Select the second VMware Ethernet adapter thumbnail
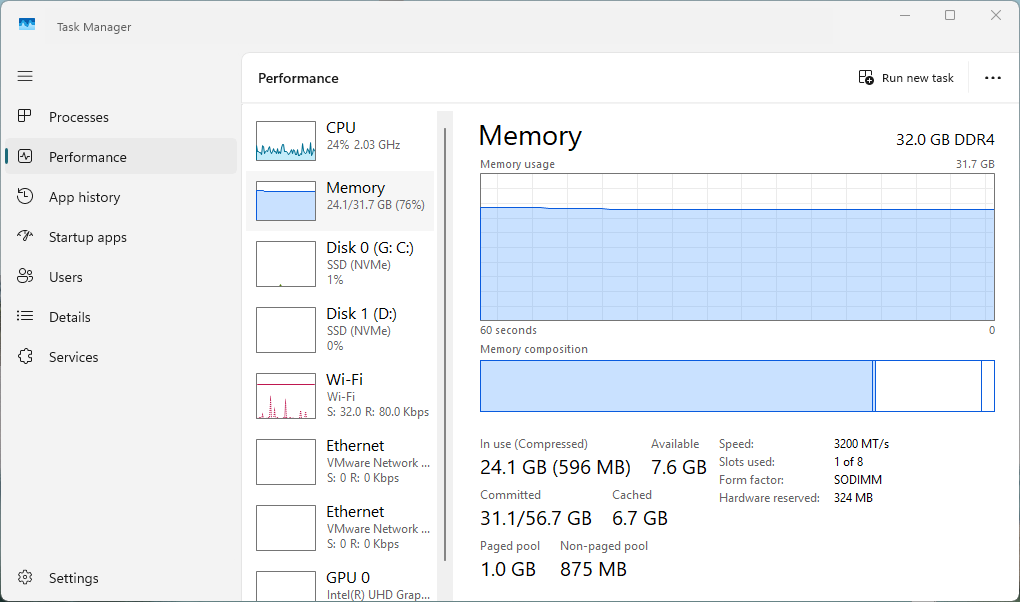The width and height of the screenshot is (1020, 602). coord(286,528)
